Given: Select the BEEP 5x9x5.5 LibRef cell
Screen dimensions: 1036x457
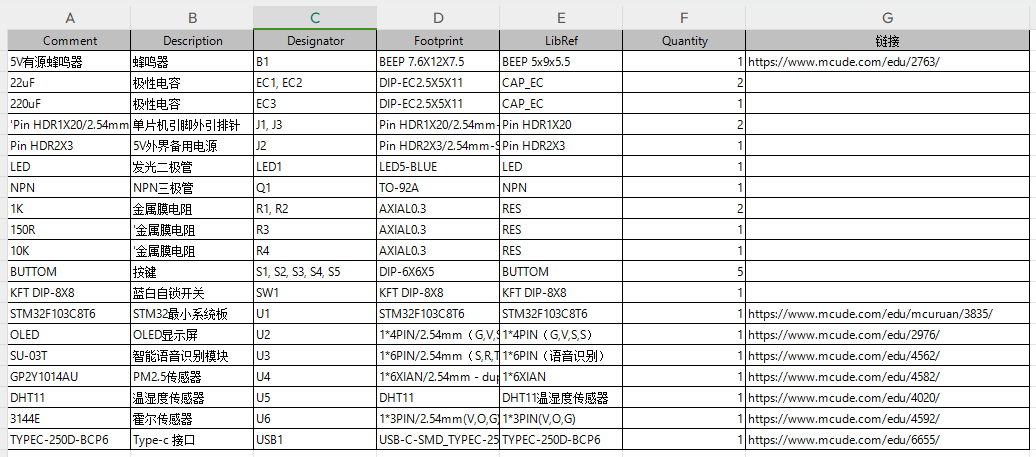Looking at the screenshot, I should [x=561, y=62].
